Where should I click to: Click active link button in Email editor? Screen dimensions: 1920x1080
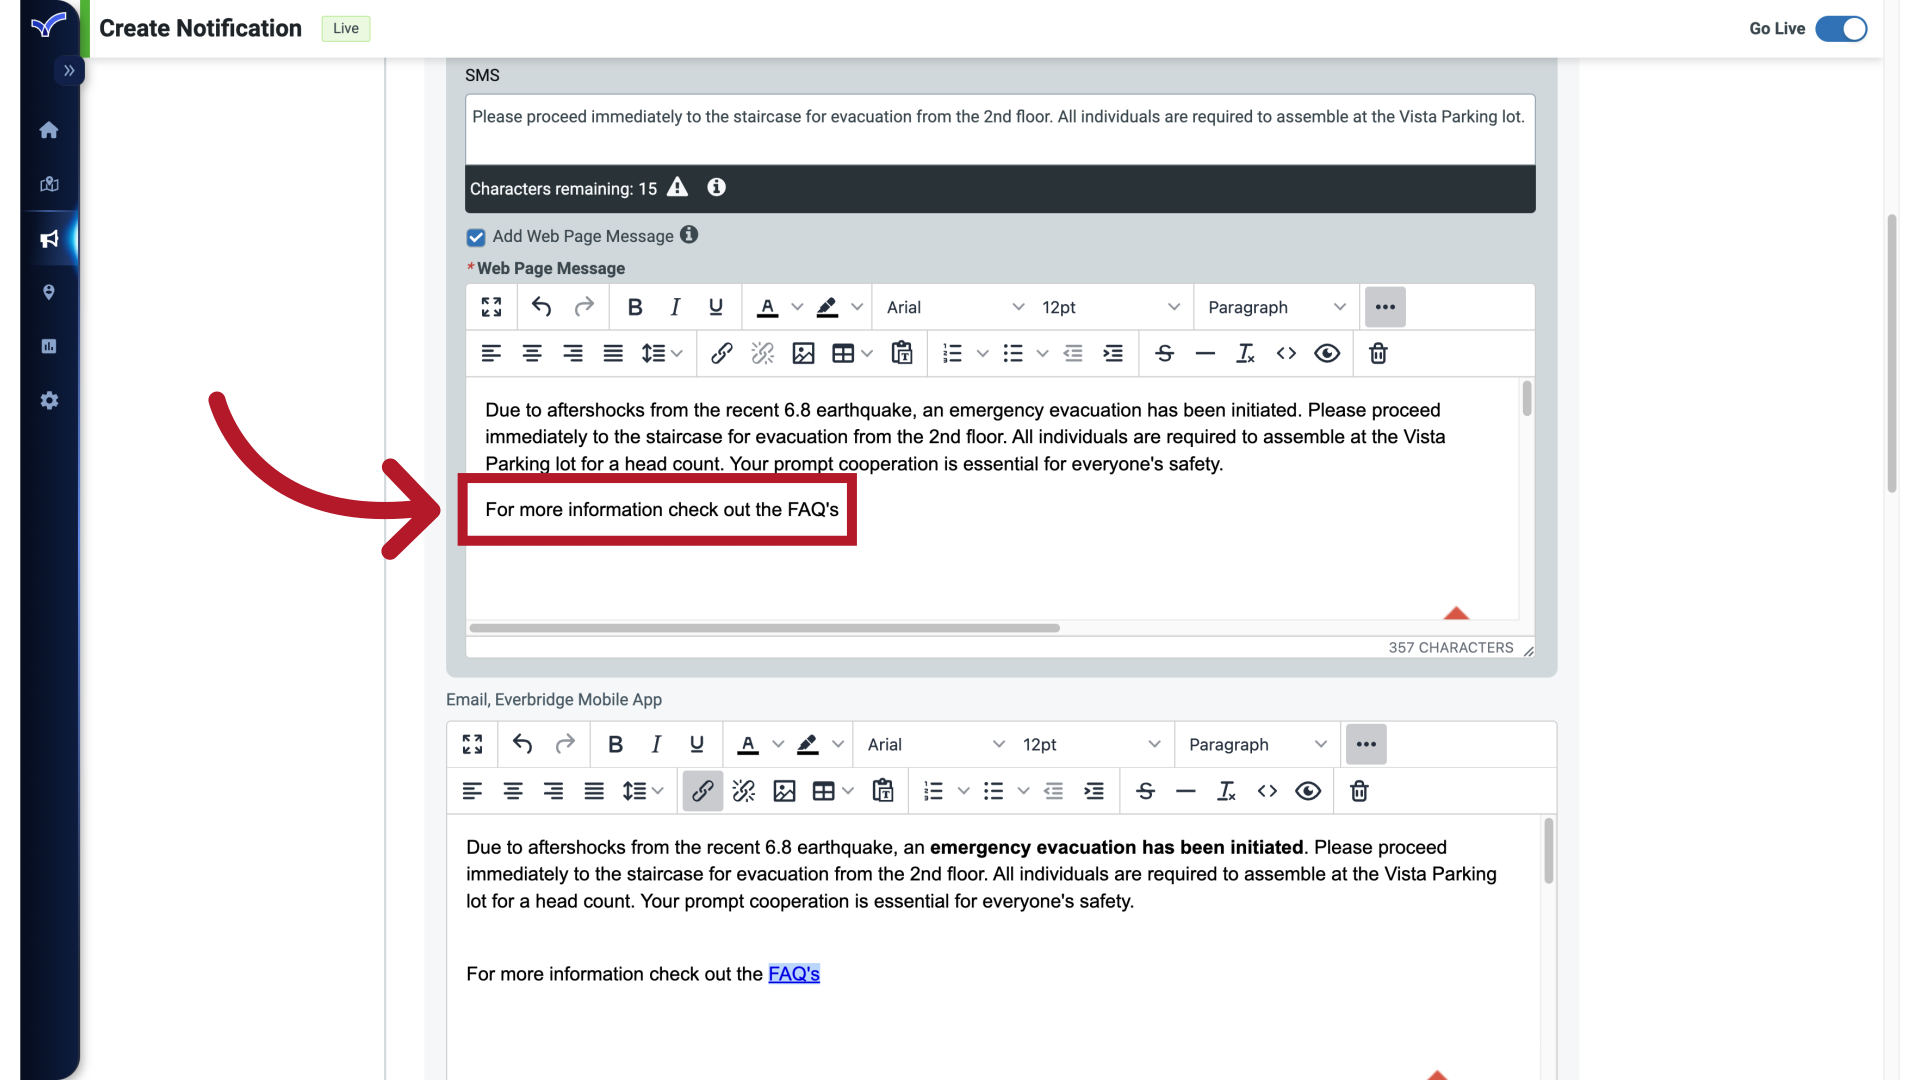tap(703, 791)
